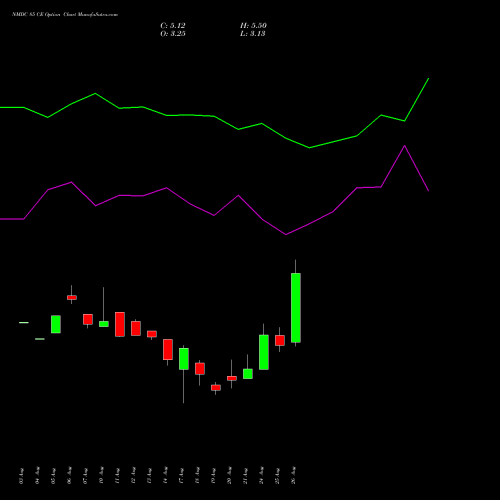Click the 04 Aug date axis label
Screen dimensions: 500x500
37,476
